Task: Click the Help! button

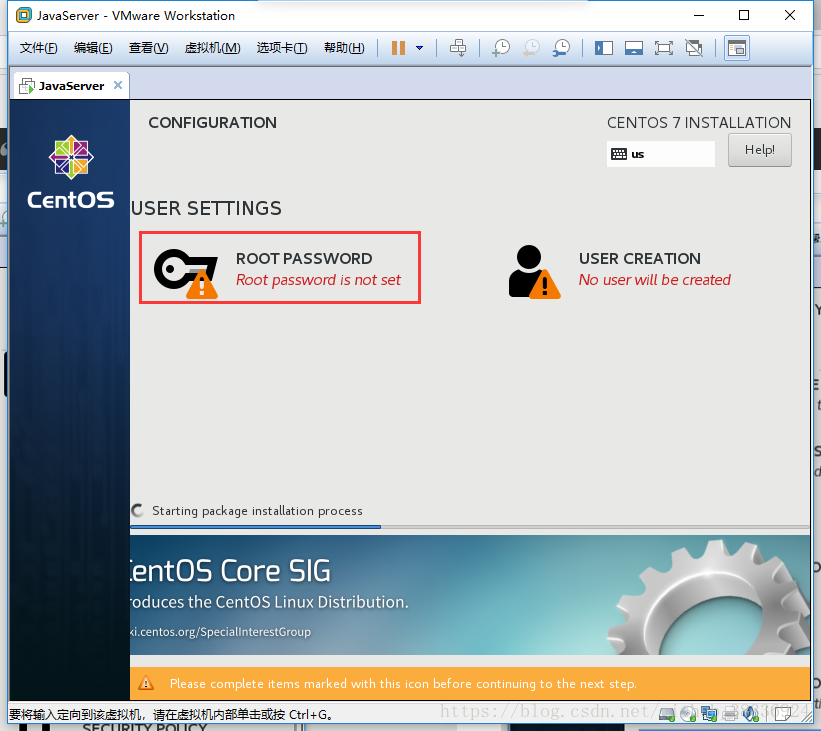Action: pos(760,150)
